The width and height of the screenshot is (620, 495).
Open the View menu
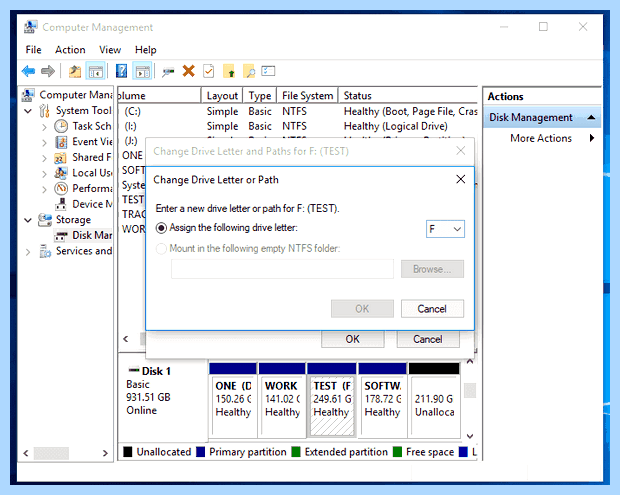110,50
